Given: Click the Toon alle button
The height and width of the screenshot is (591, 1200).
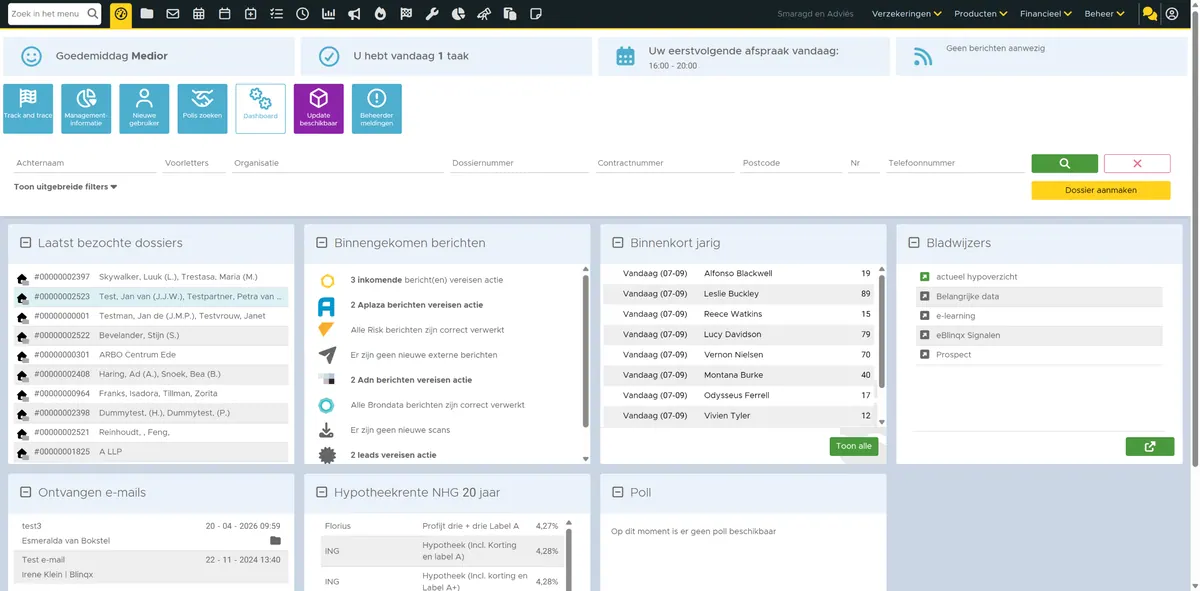Looking at the screenshot, I should [854, 446].
